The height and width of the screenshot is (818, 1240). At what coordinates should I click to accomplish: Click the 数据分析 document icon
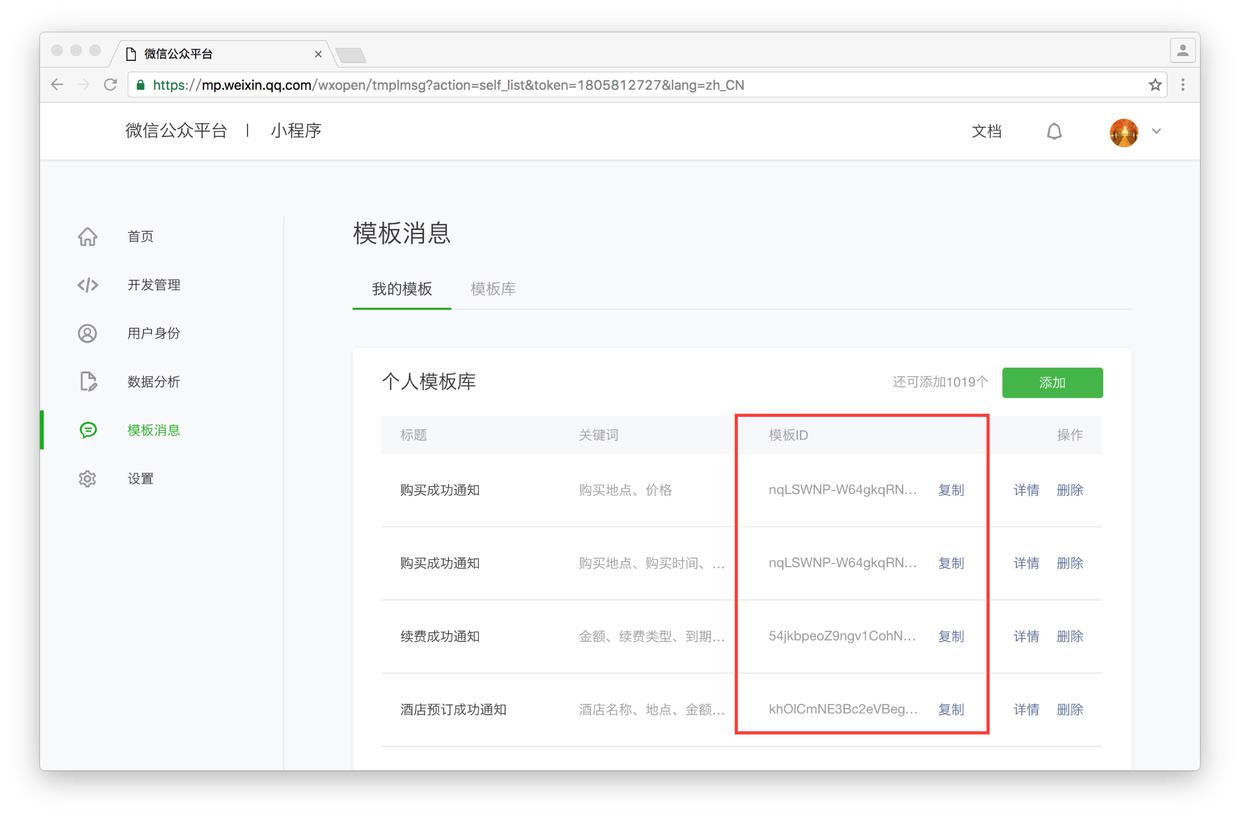coord(88,382)
